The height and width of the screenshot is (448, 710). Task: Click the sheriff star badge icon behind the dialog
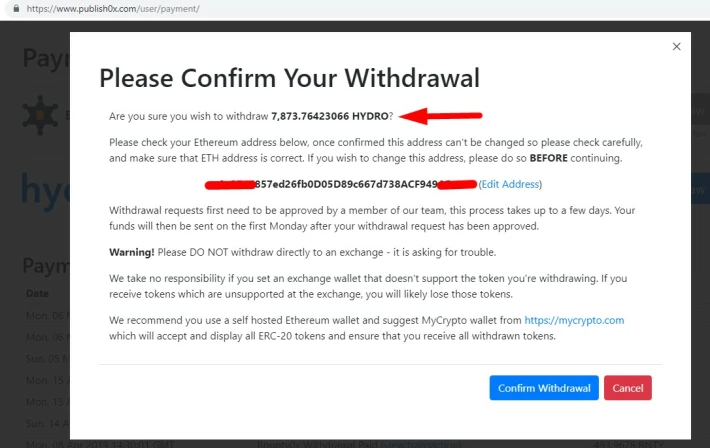tap(40, 115)
